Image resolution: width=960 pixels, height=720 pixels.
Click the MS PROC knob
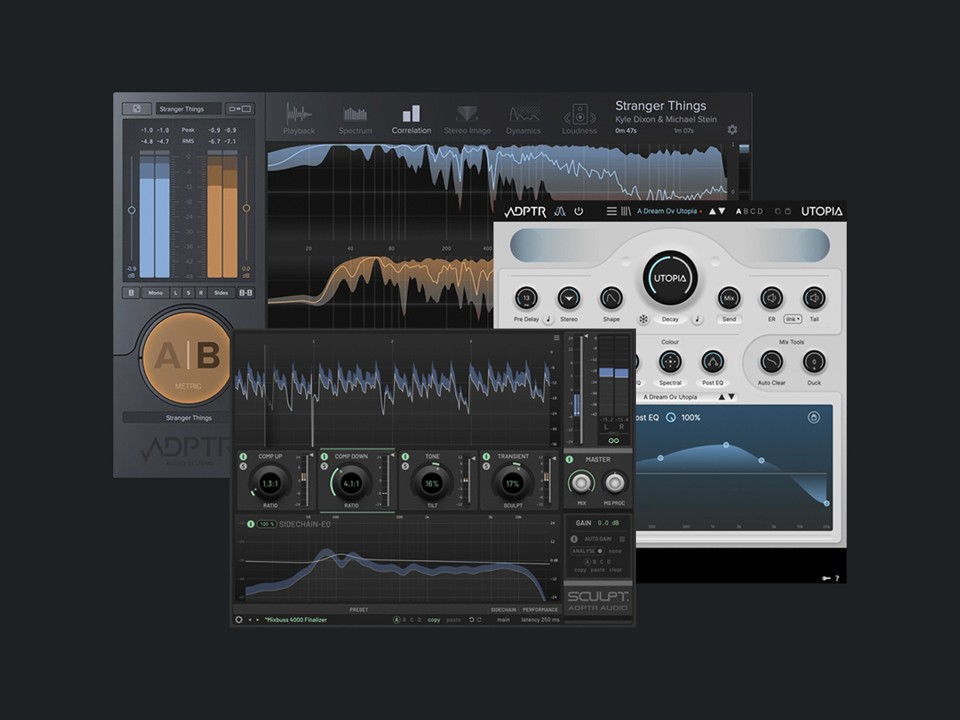pos(615,483)
